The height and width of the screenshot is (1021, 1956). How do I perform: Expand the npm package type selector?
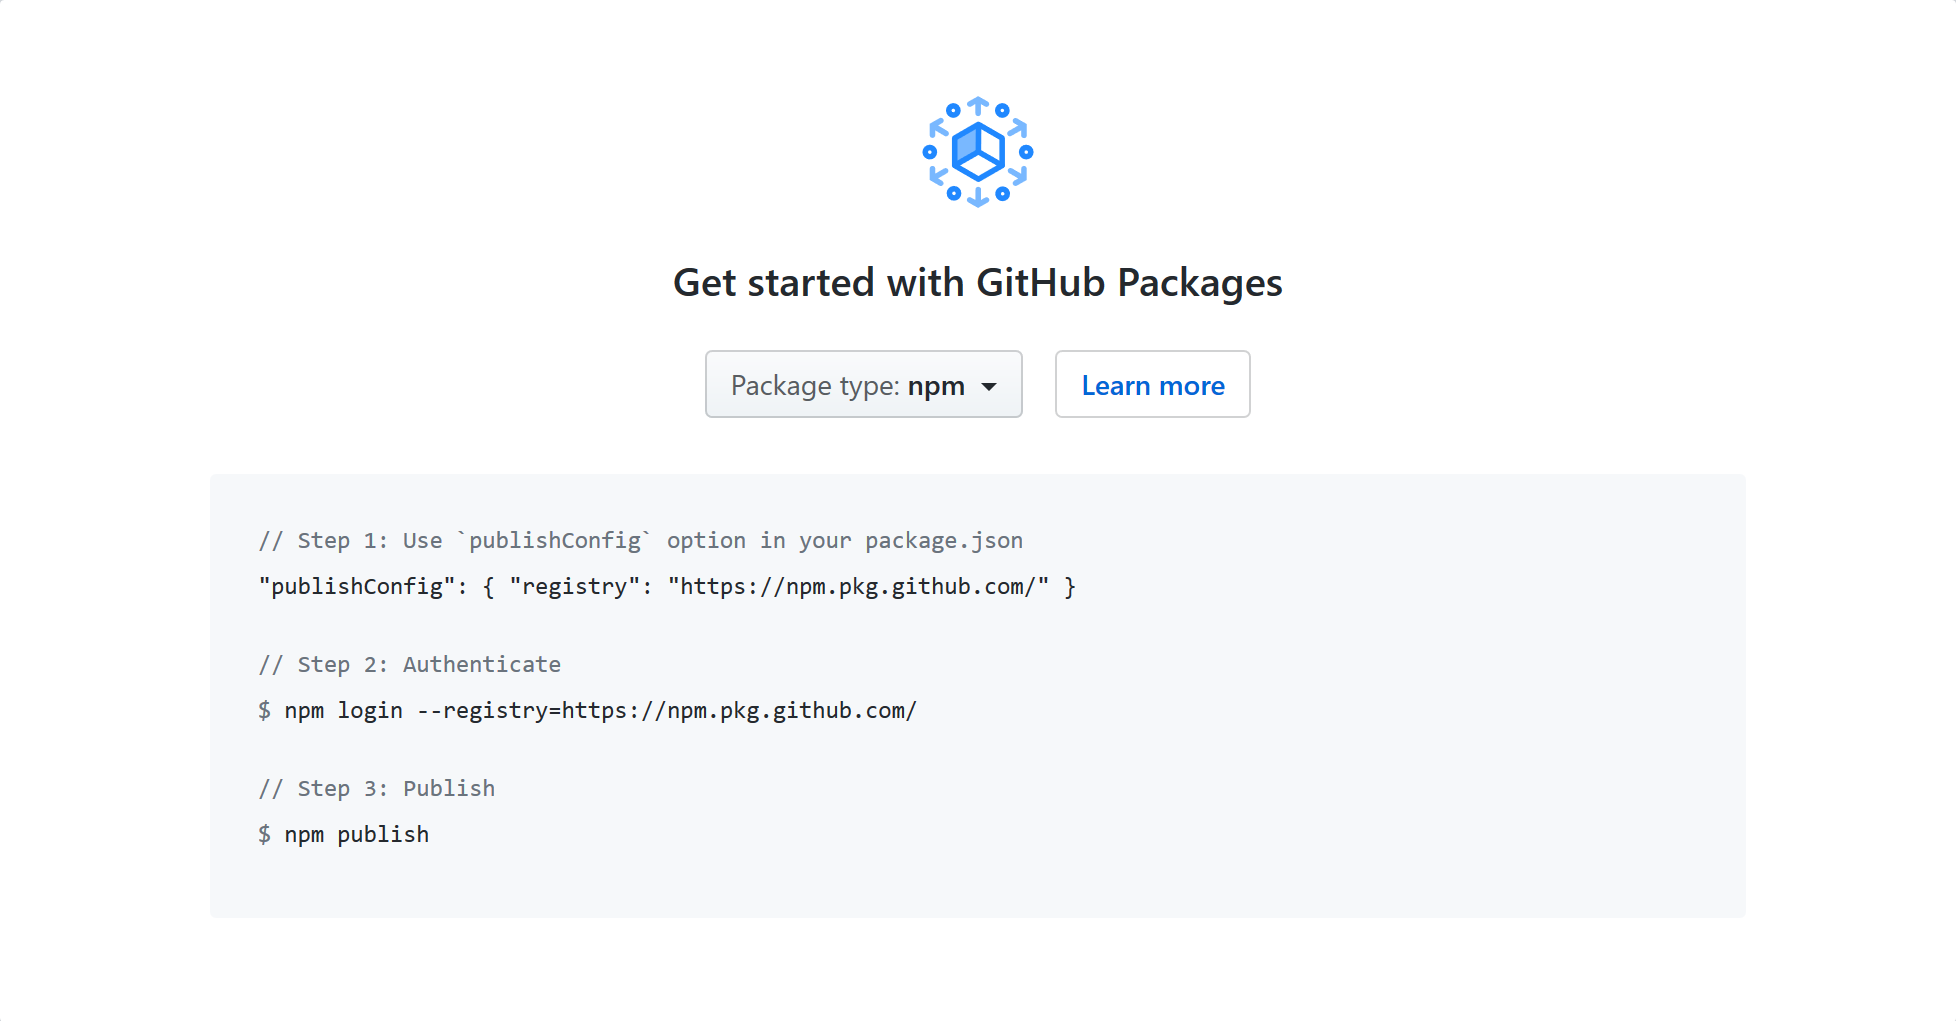863,385
